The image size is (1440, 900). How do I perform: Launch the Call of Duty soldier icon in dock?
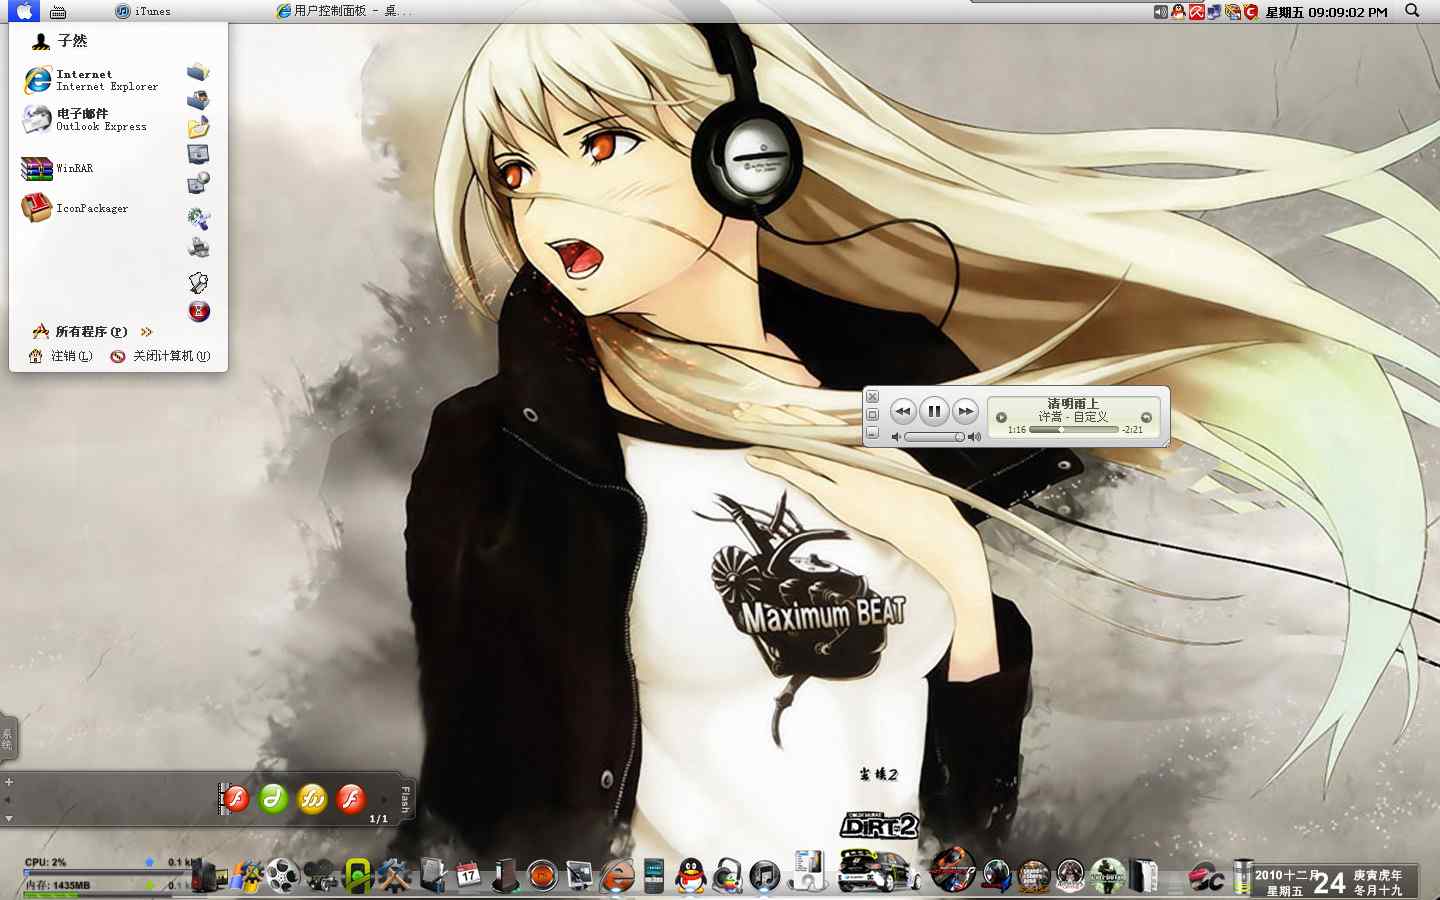click(x=1107, y=876)
